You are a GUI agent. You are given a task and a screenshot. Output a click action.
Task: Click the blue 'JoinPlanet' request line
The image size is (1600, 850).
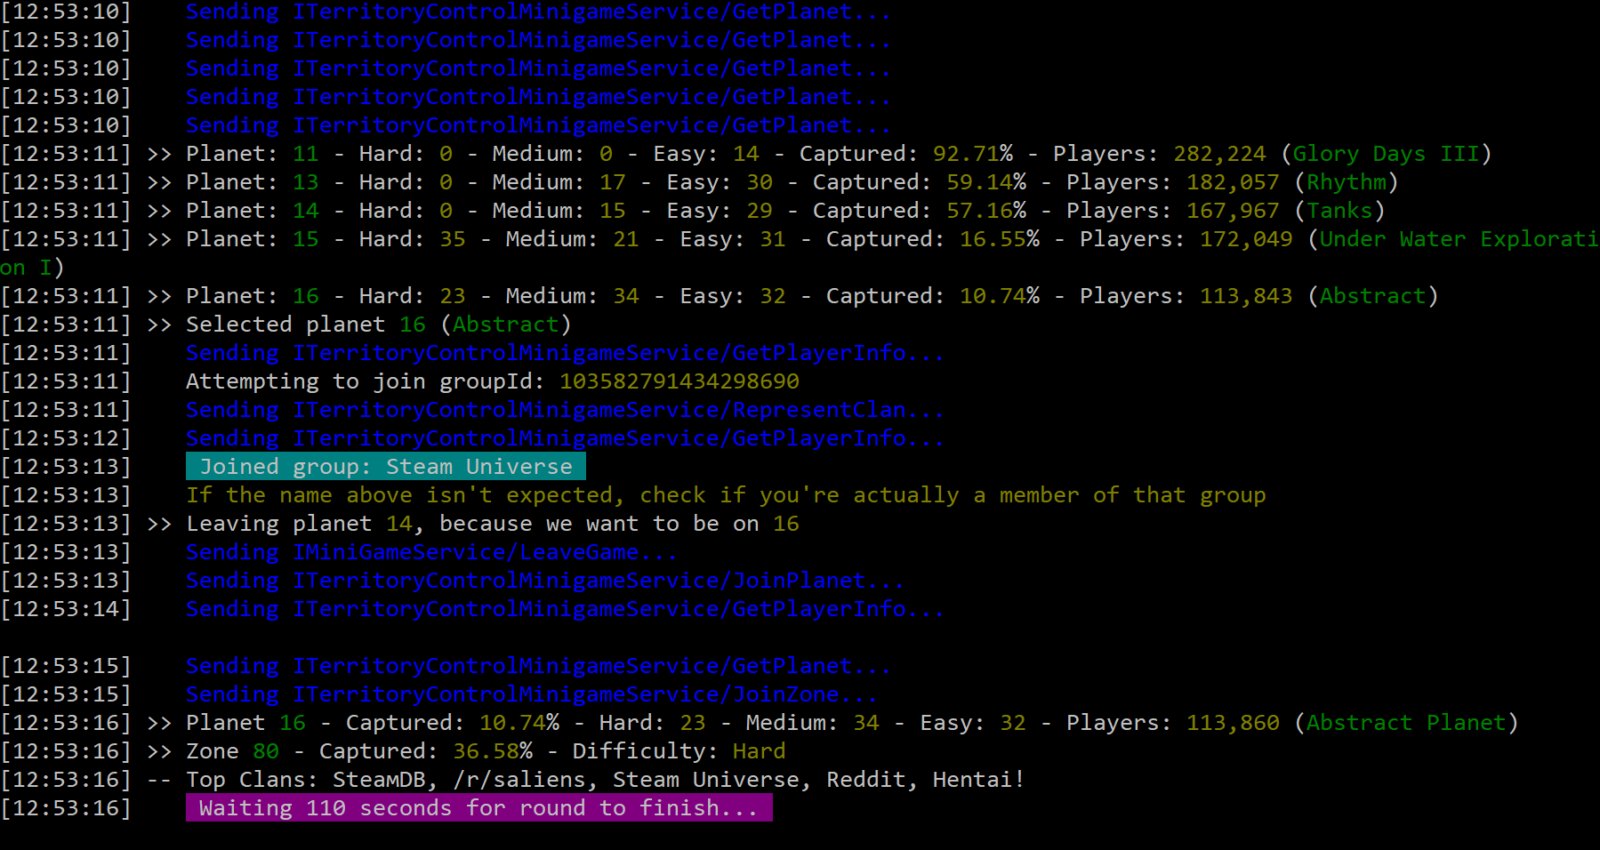click(544, 581)
